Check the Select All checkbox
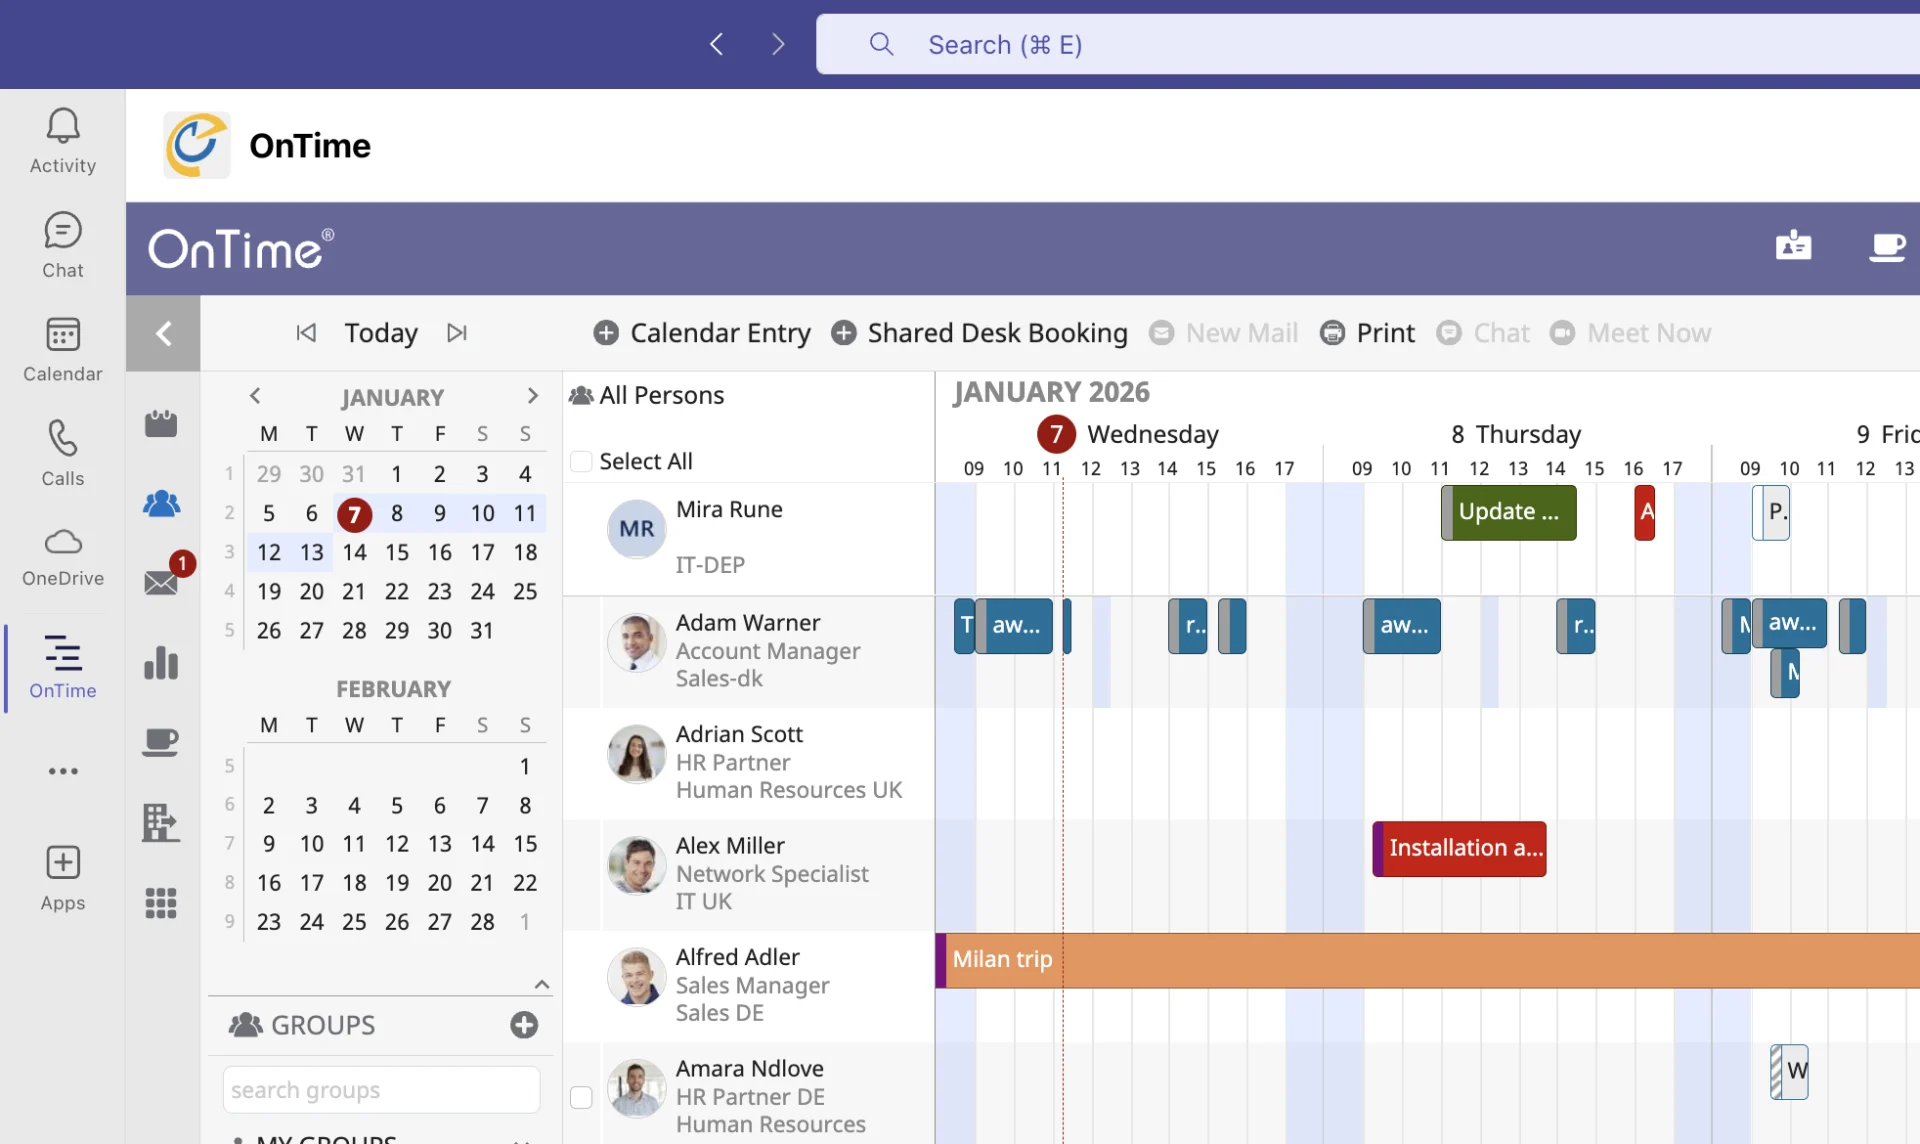 tap(581, 461)
